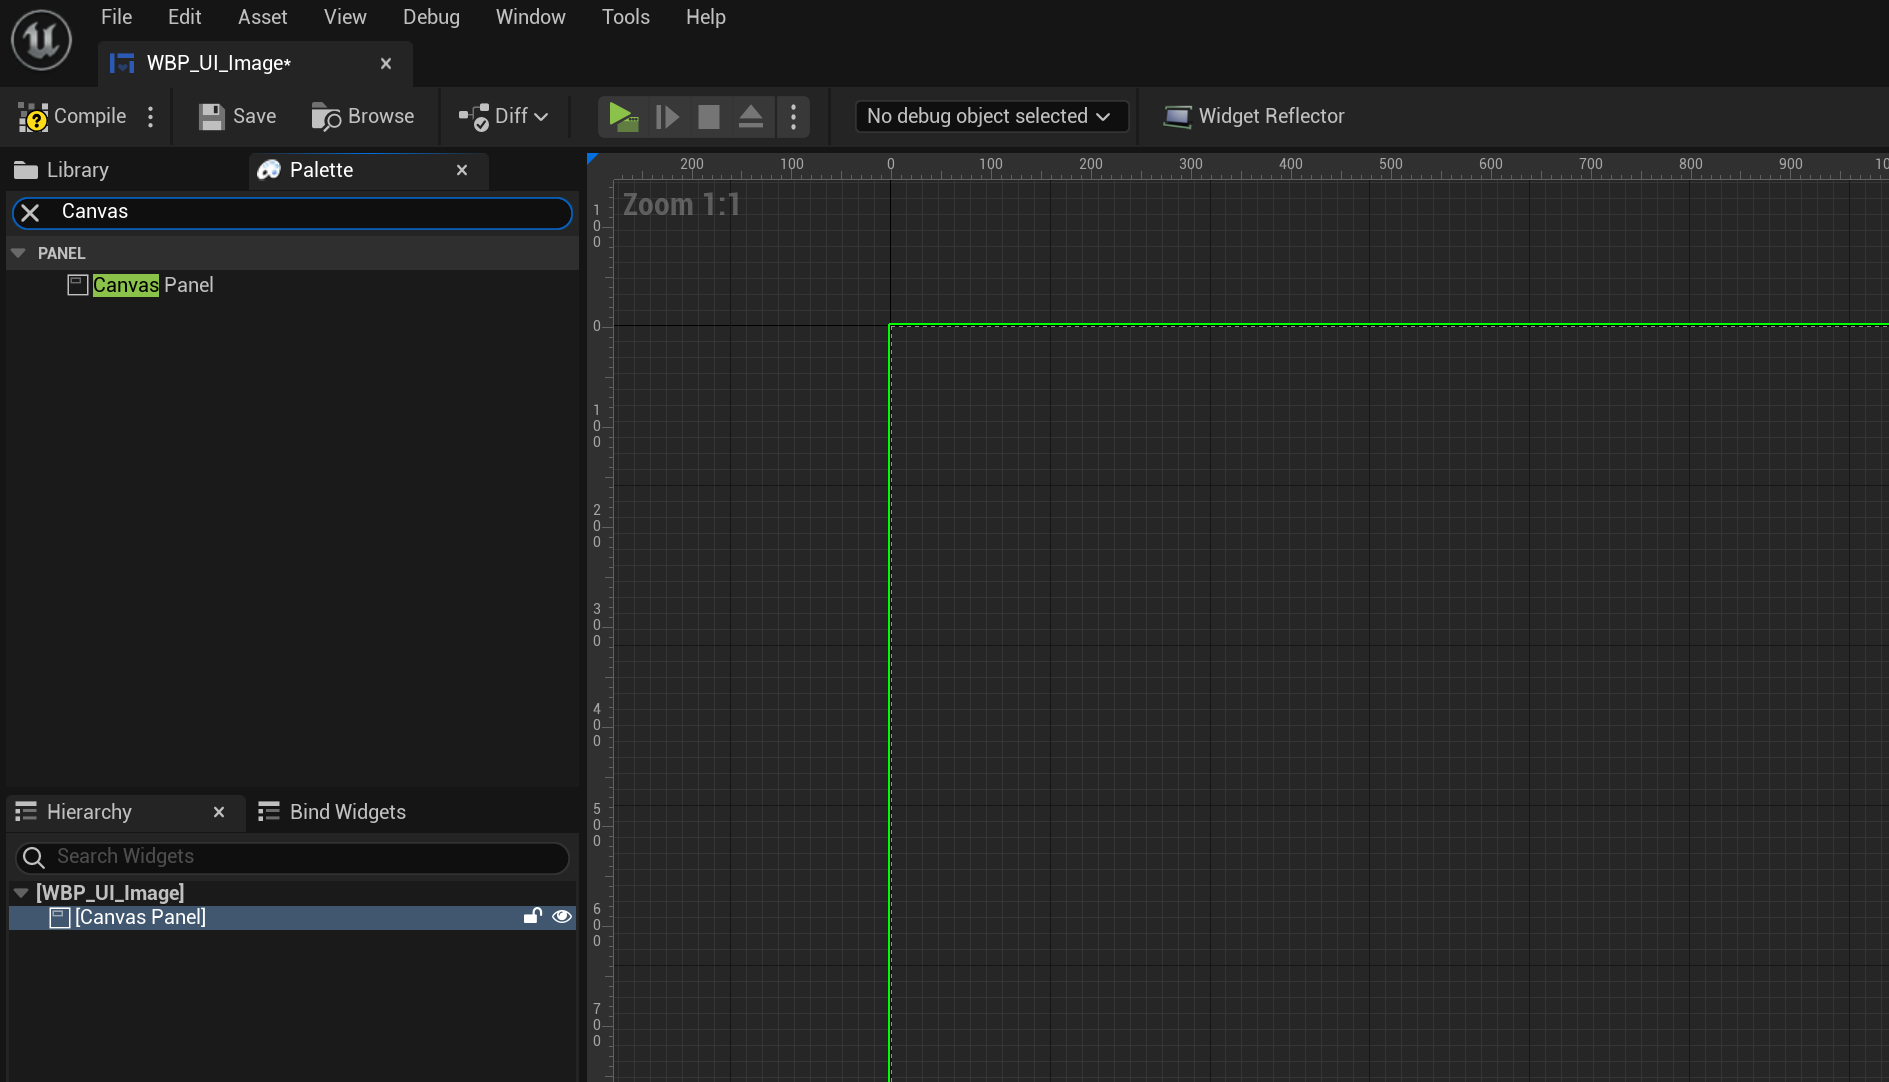Click the Widget Reflector monitor icon
The height and width of the screenshot is (1082, 1889).
coord(1177,117)
